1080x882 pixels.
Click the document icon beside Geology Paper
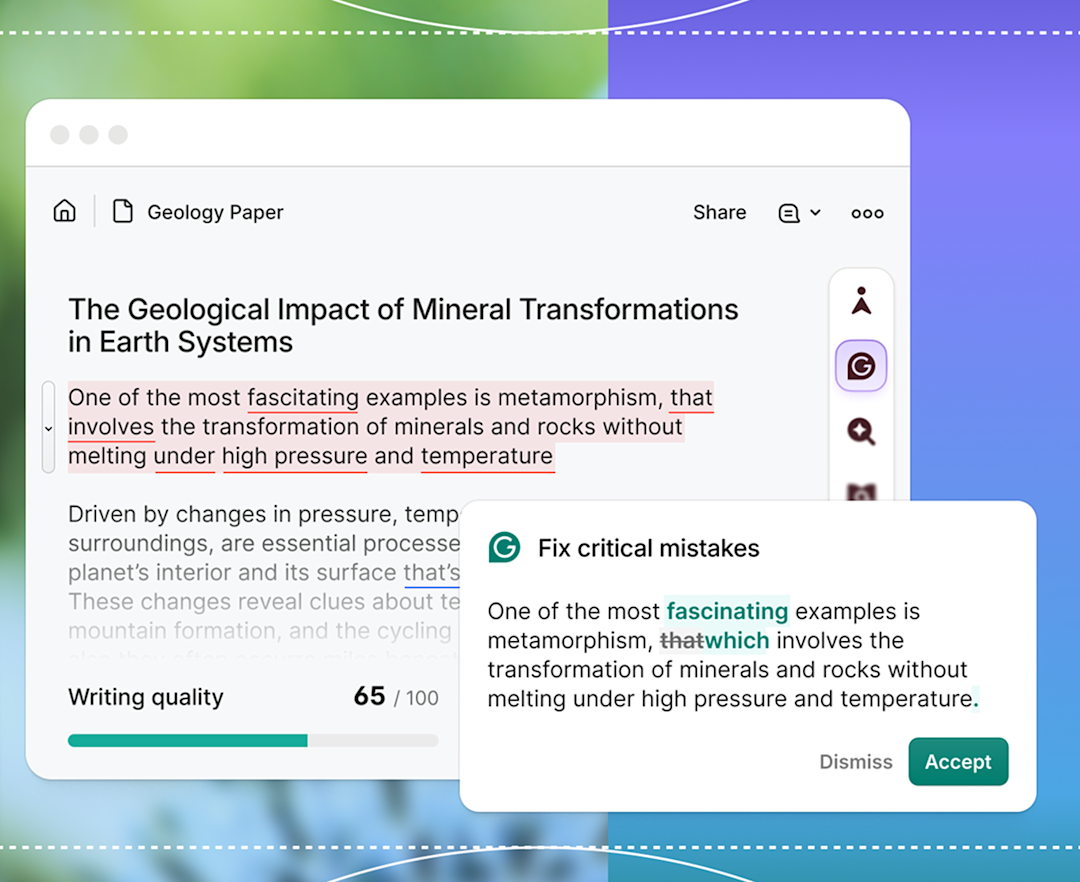122,211
